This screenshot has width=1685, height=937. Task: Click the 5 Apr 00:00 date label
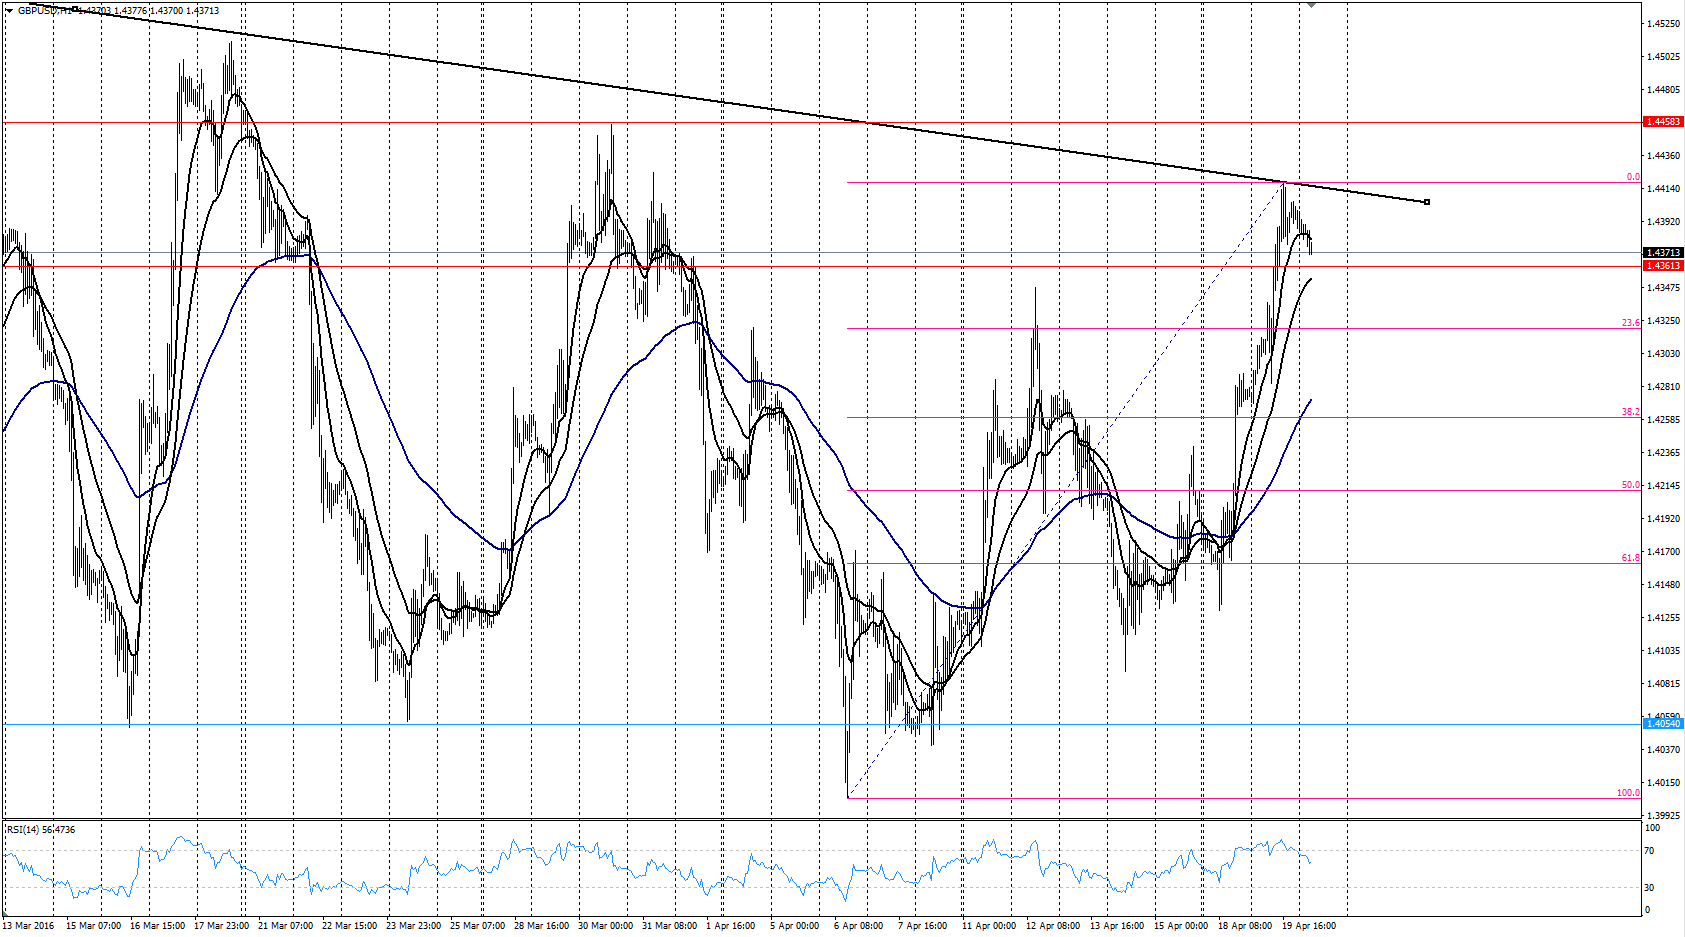[795, 926]
